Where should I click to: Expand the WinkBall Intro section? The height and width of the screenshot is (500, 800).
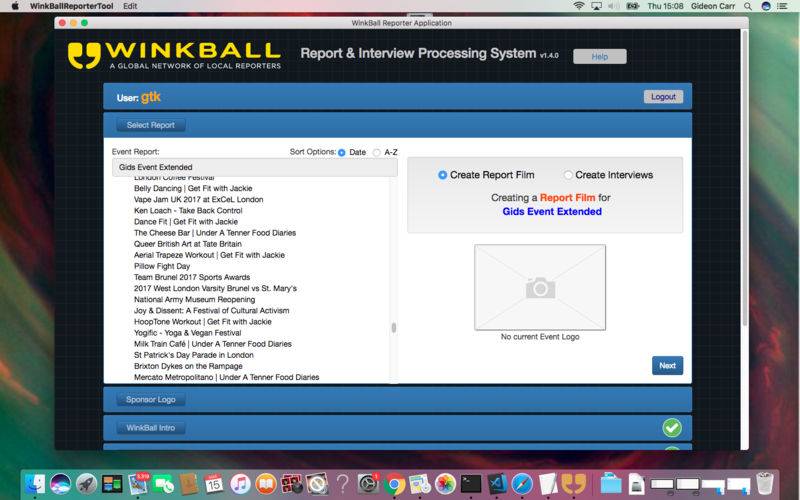tap(151, 428)
